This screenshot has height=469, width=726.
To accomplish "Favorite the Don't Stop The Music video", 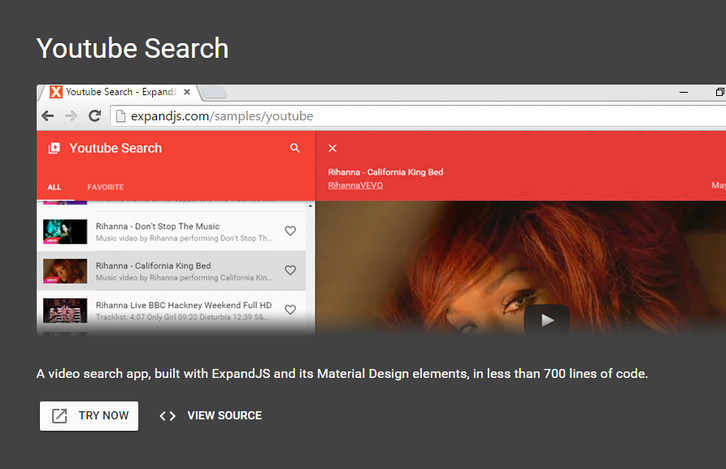I will click(290, 231).
